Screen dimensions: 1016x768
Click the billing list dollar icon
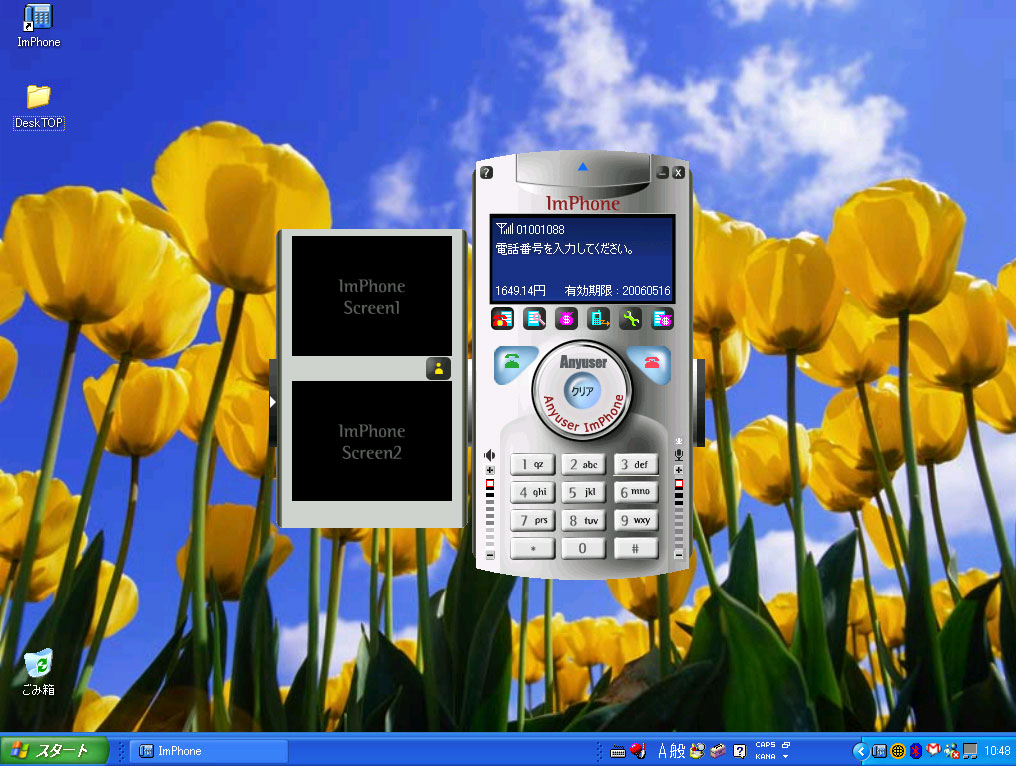(663, 319)
